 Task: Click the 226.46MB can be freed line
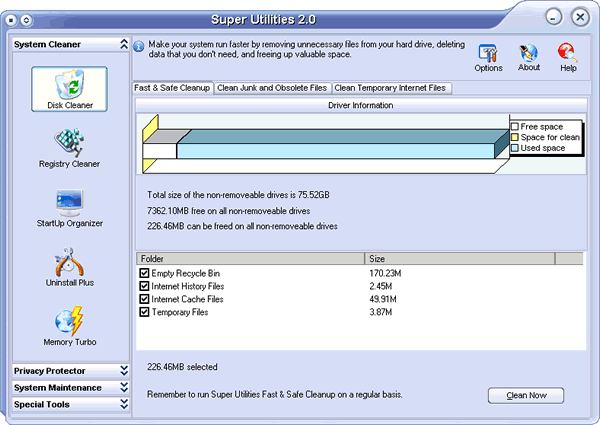coord(242,226)
